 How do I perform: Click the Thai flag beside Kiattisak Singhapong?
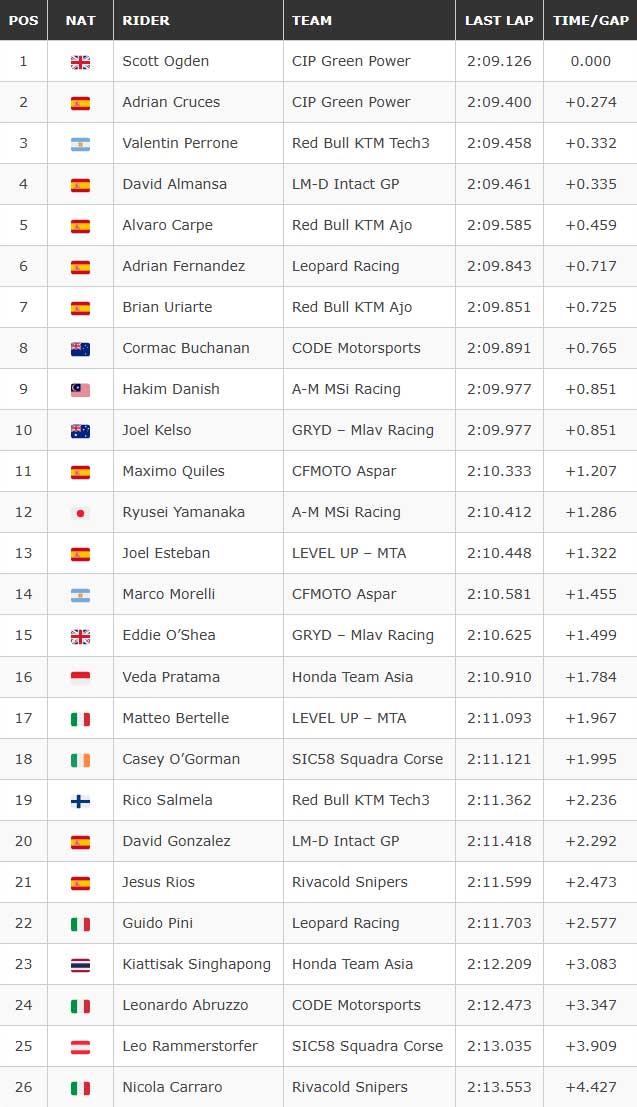[81, 965]
